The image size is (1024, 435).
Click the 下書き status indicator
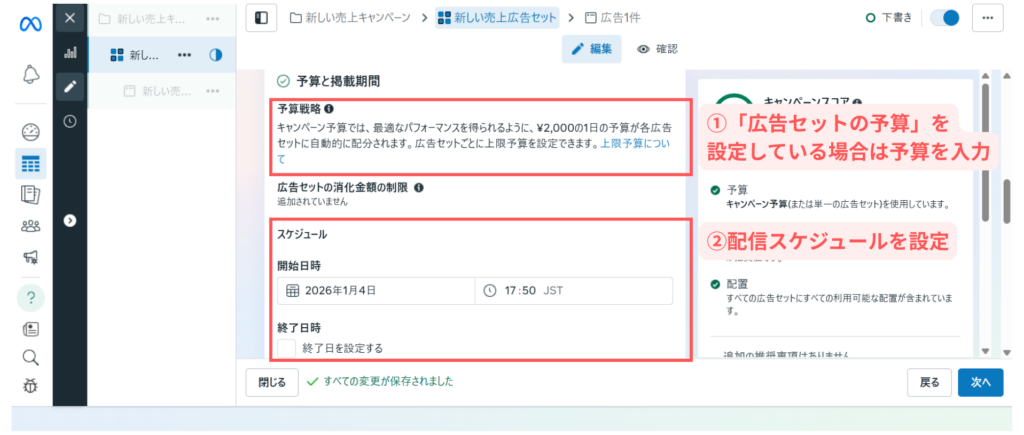[888, 18]
